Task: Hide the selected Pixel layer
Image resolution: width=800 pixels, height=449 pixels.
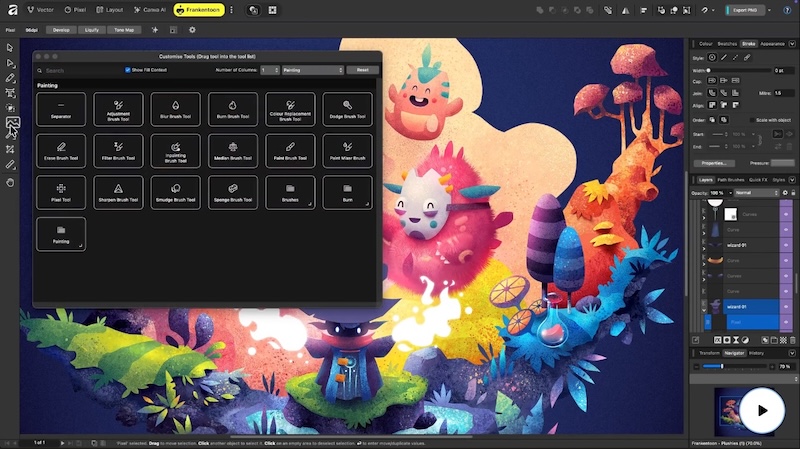Action: tap(787, 323)
